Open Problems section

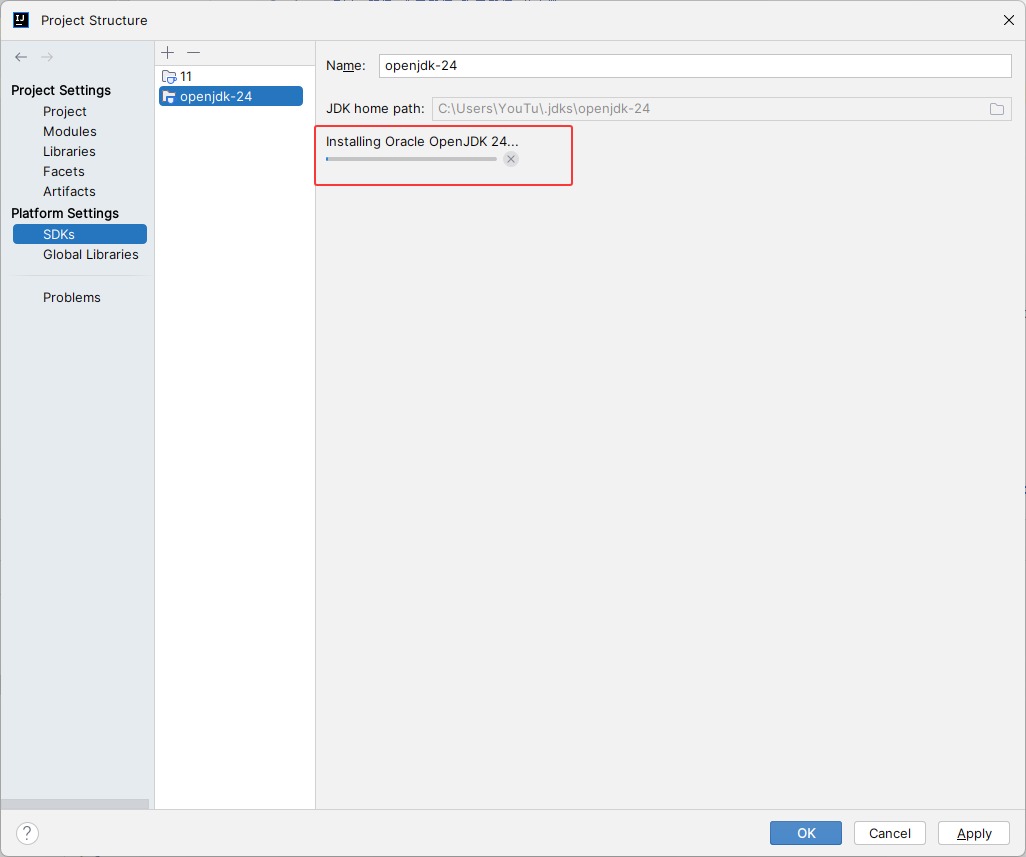point(71,298)
